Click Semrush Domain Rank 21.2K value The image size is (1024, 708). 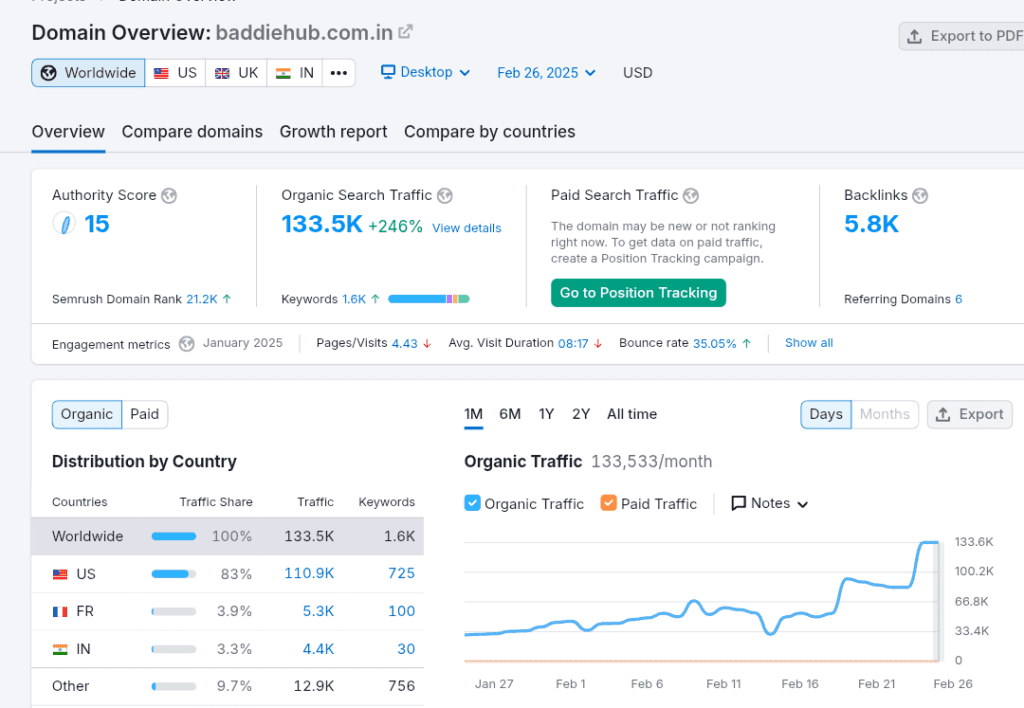[x=202, y=299]
